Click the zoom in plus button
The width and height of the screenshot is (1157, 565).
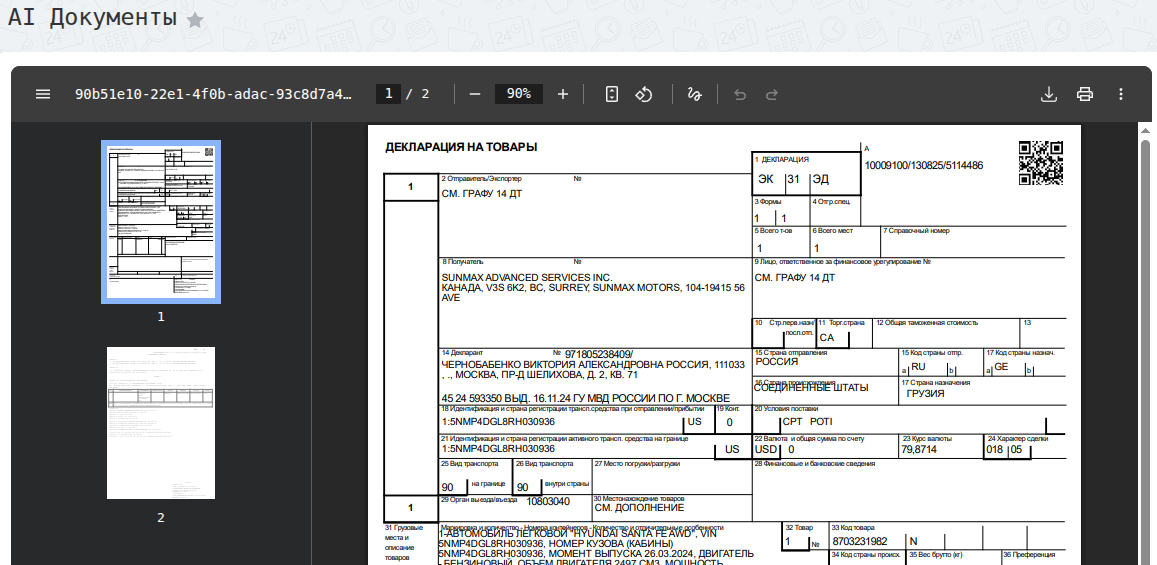563,94
